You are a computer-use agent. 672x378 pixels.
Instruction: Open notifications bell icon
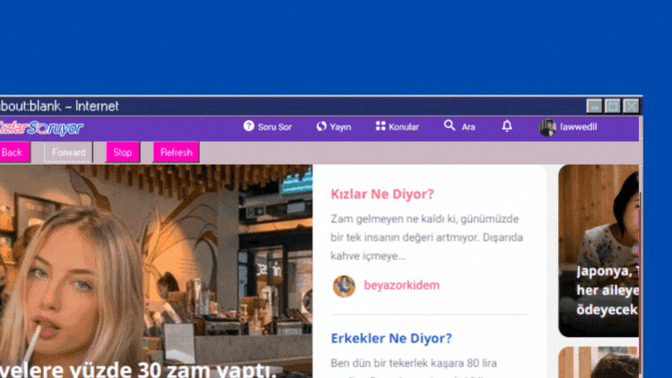pyautogui.click(x=507, y=126)
